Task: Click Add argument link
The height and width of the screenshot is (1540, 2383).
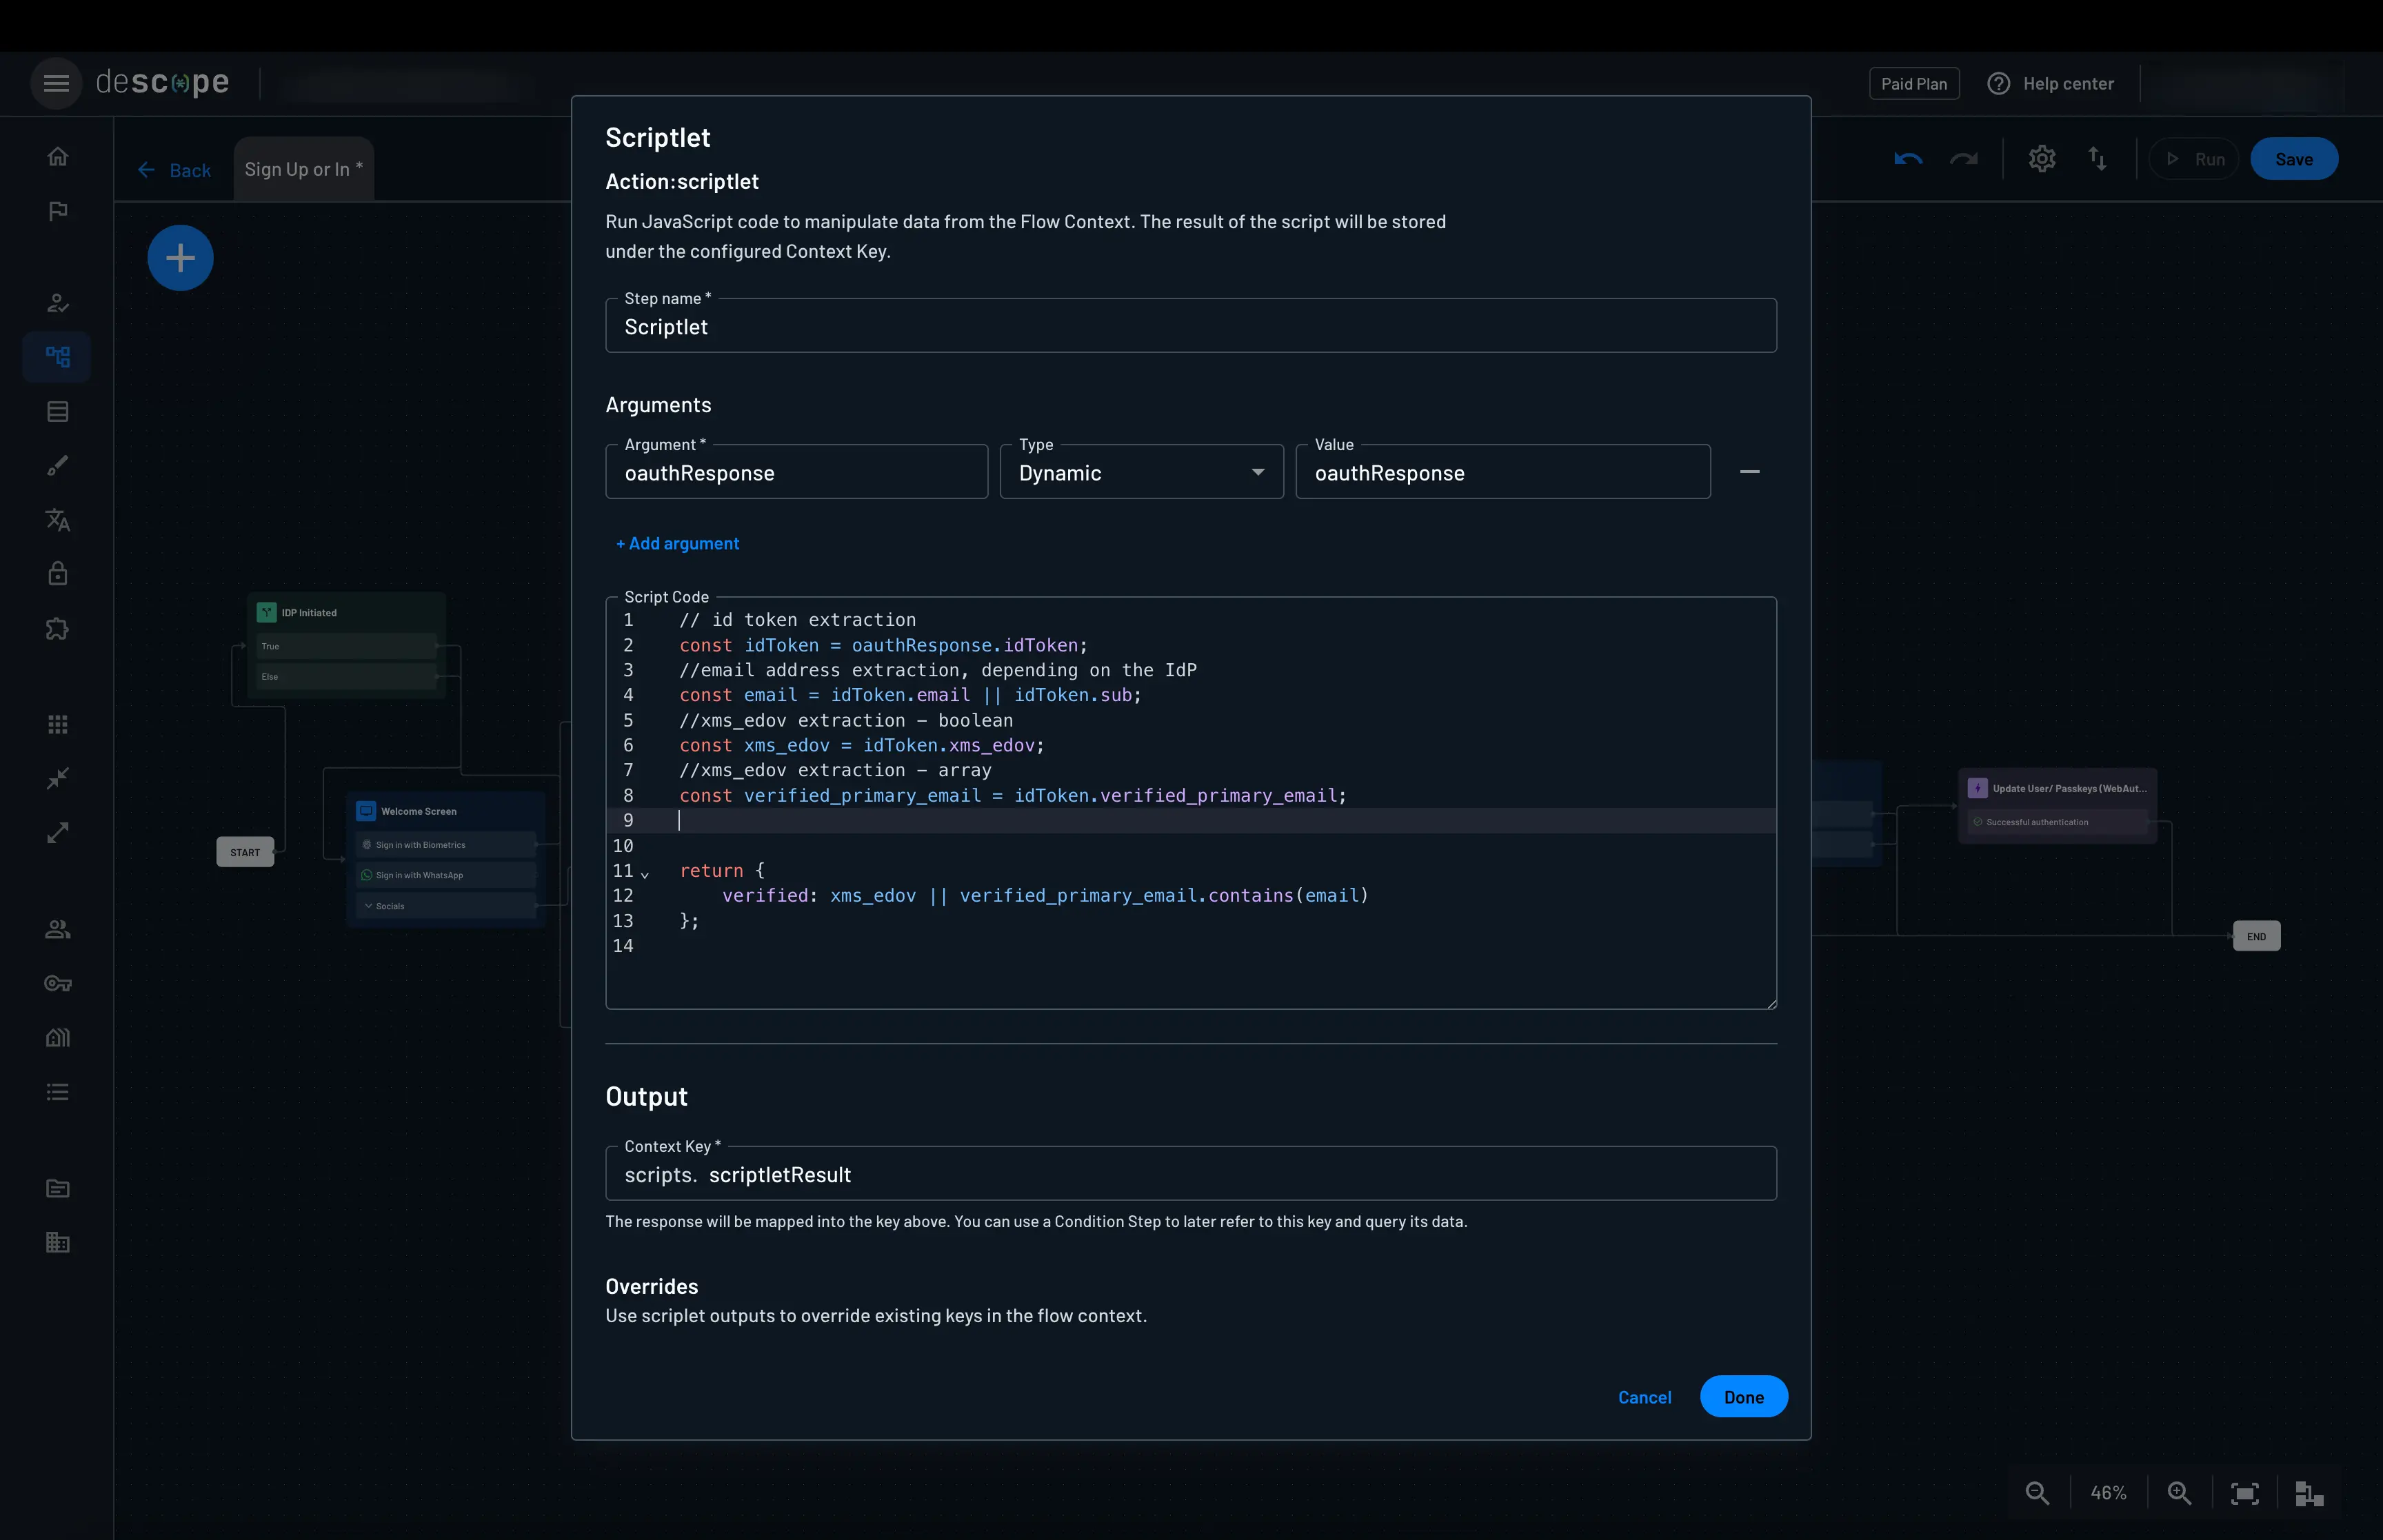Action: pos(677,543)
